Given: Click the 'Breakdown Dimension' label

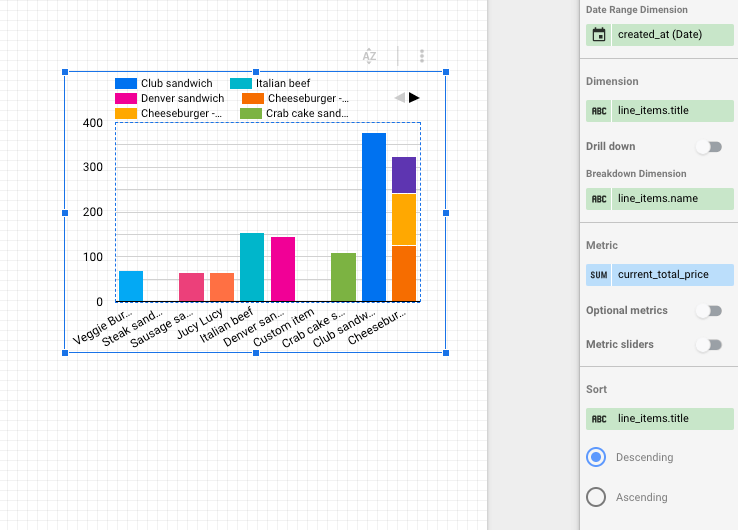Looking at the screenshot, I should (636, 174).
